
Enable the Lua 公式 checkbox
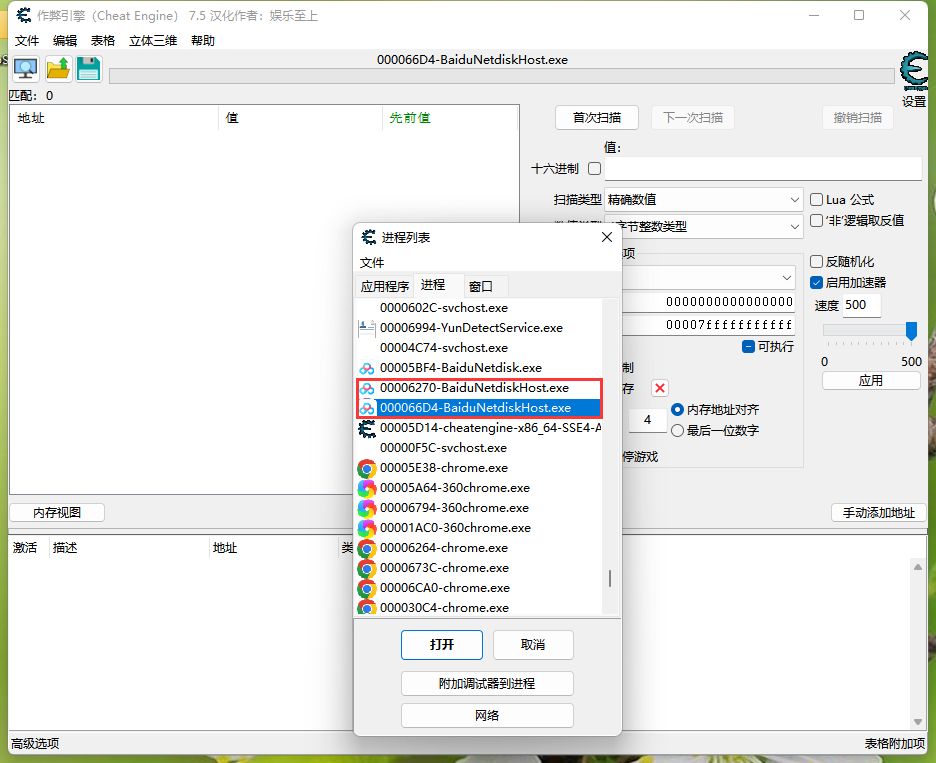816,199
